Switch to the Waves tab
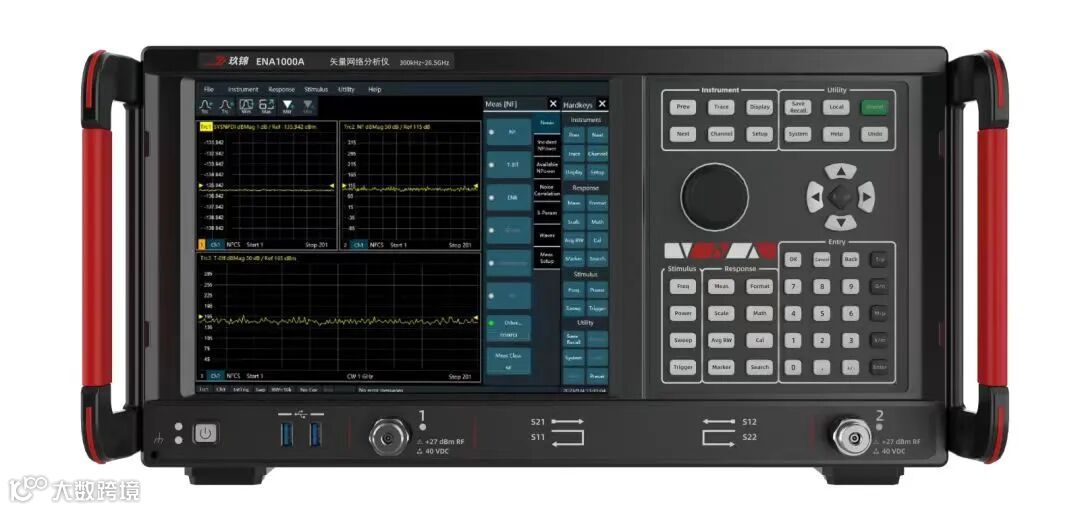The width and height of the screenshot is (1080, 510). [547, 235]
